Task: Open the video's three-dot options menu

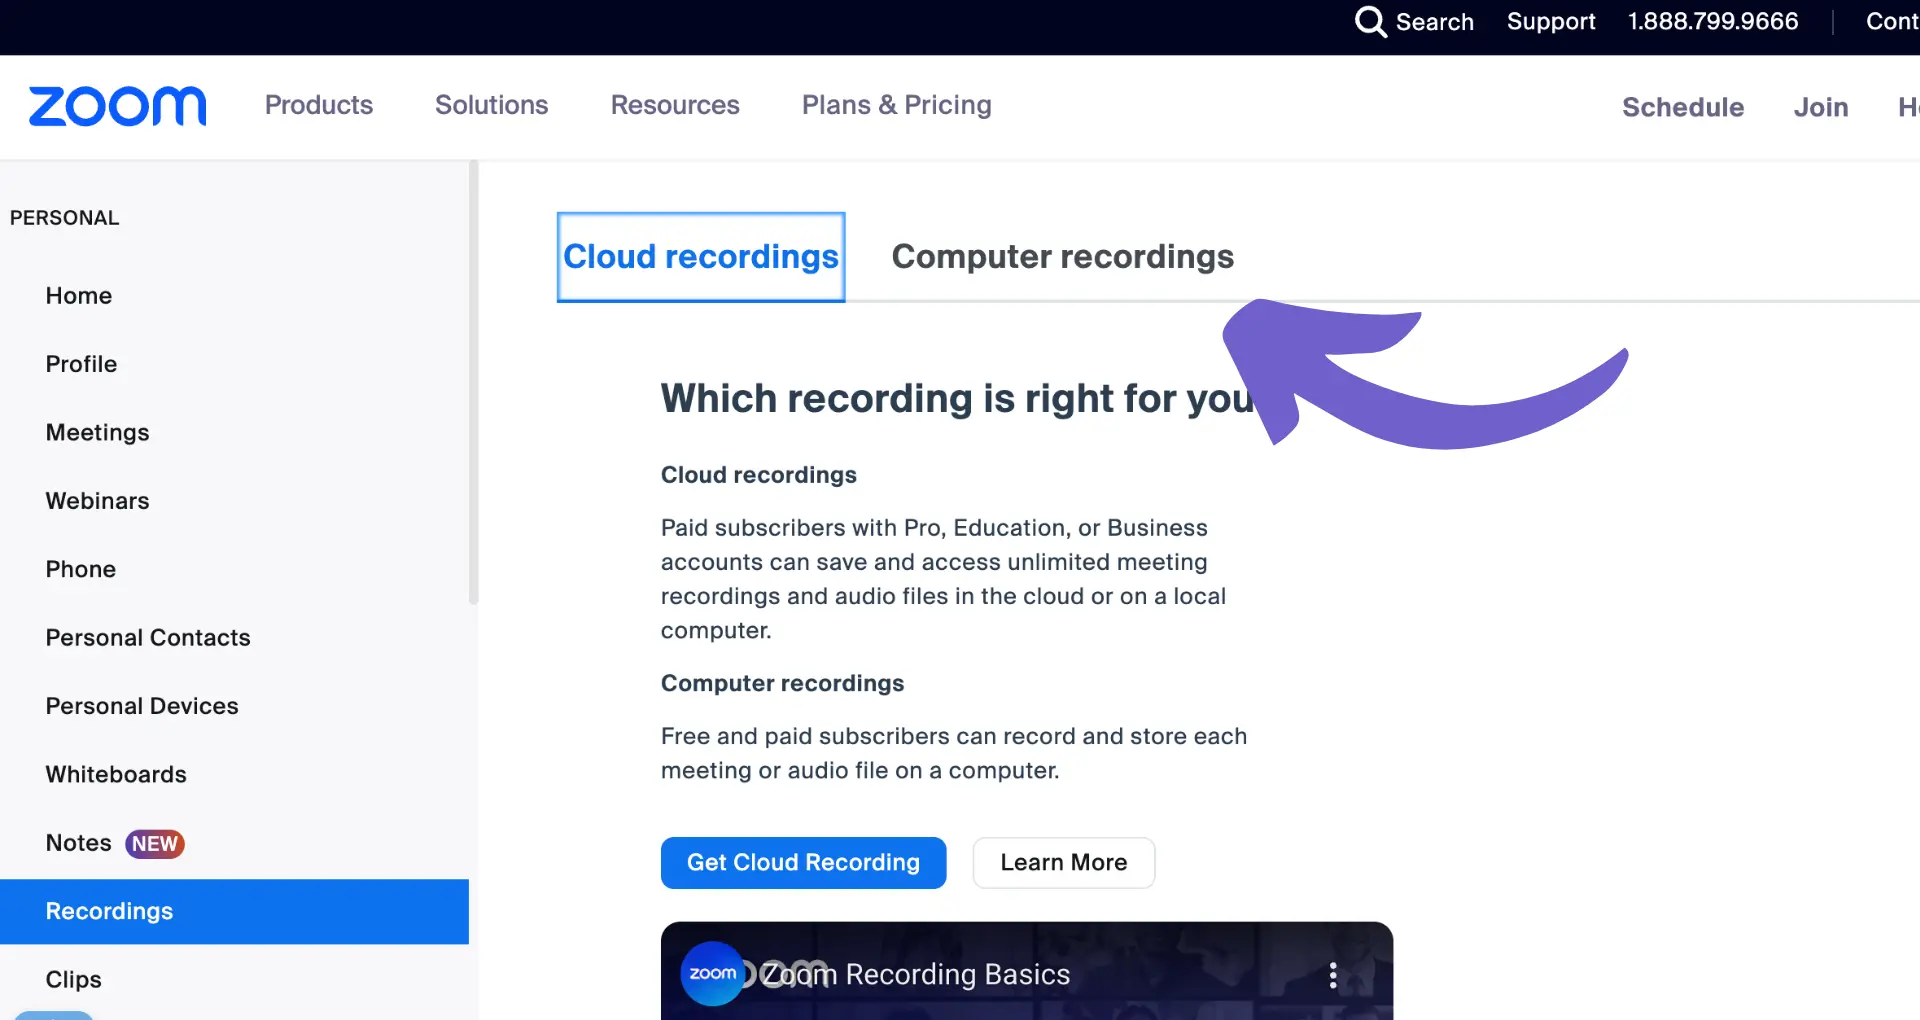Action: tap(1333, 975)
